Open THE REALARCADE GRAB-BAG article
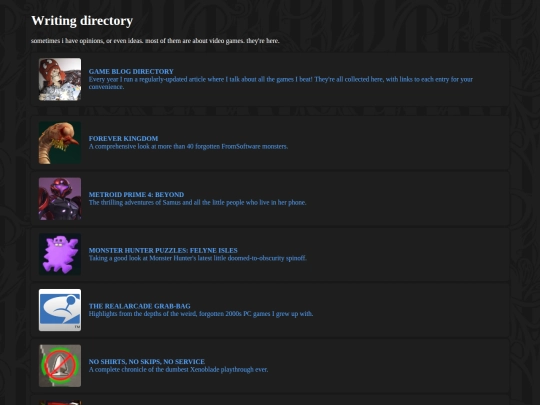Image resolution: width=540 pixels, height=405 pixels. (x=139, y=306)
